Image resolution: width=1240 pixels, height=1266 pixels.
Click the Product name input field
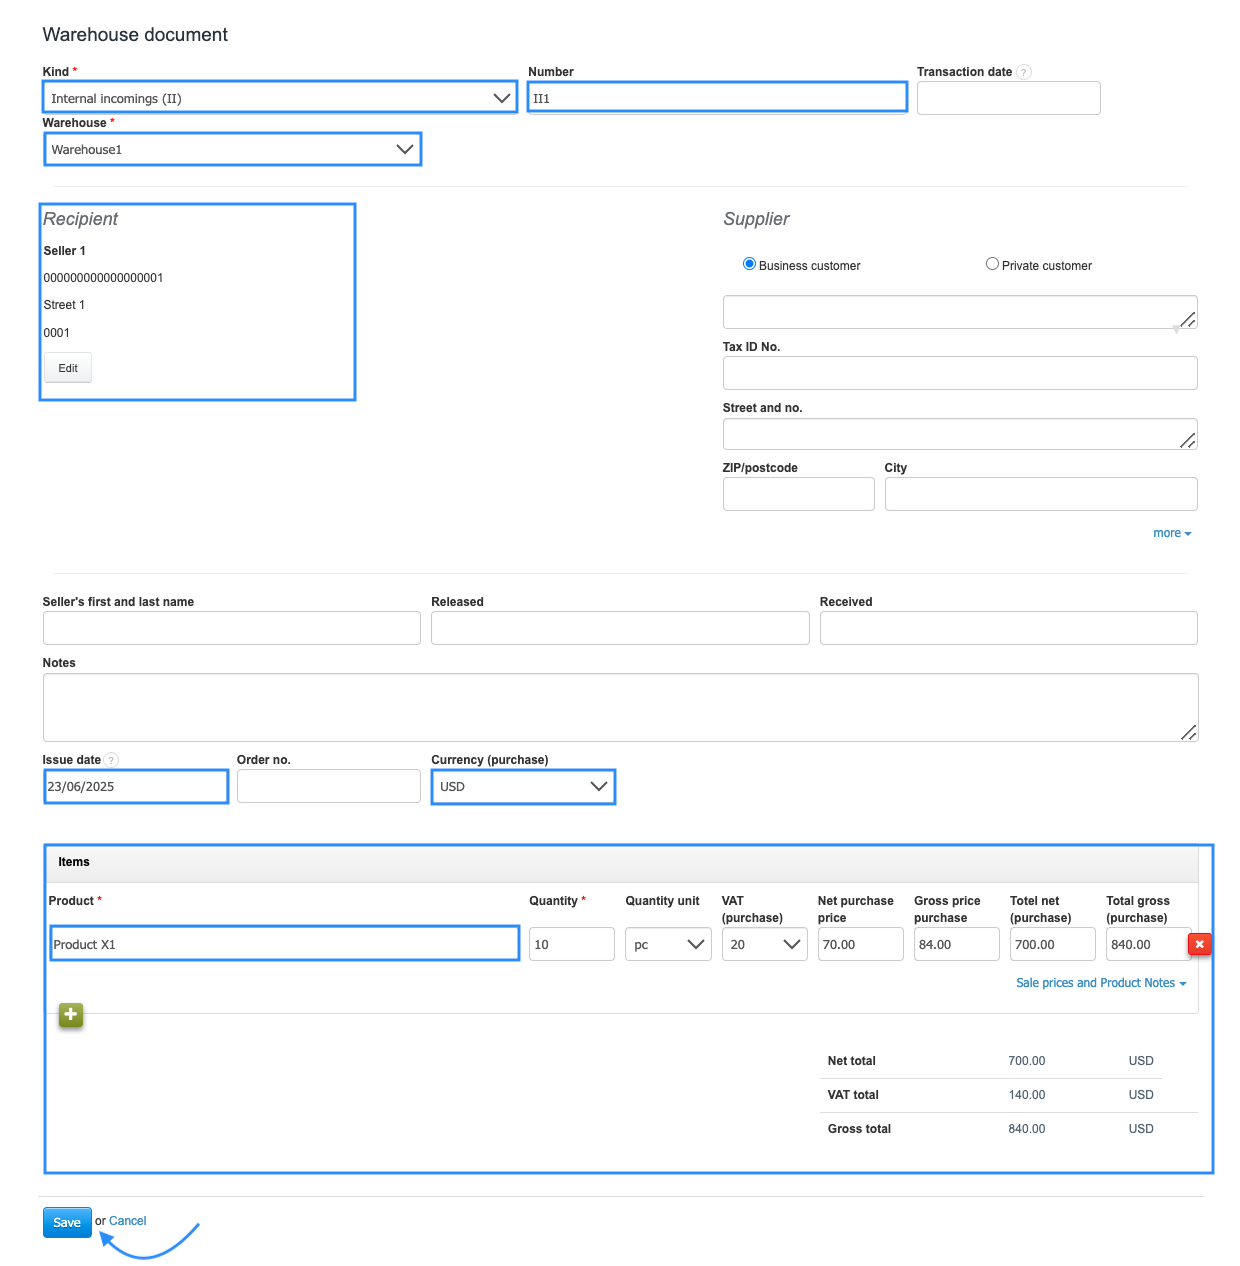pyautogui.click(x=285, y=944)
